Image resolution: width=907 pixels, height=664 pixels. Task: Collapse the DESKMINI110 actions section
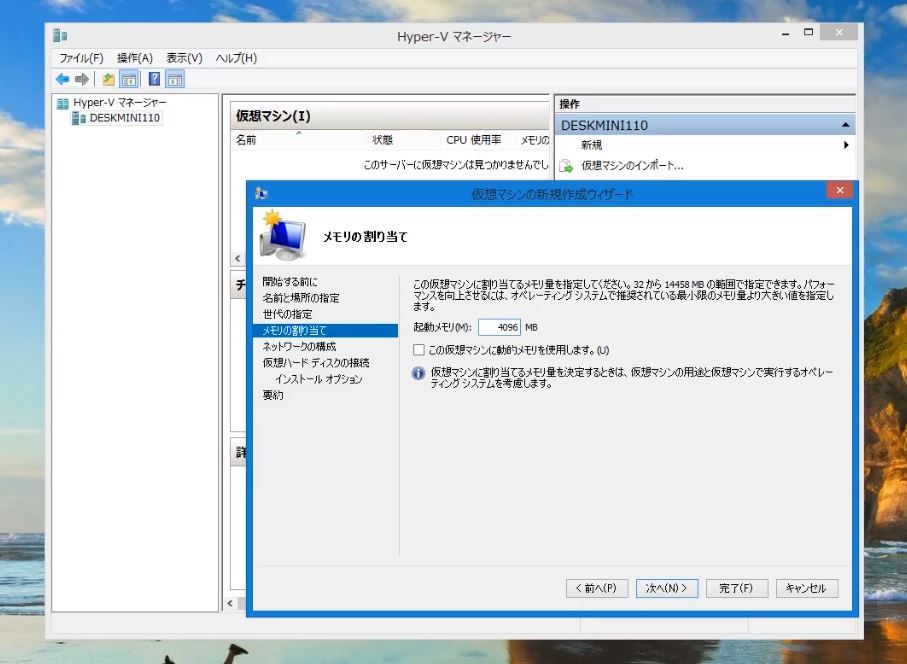click(846, 126)
